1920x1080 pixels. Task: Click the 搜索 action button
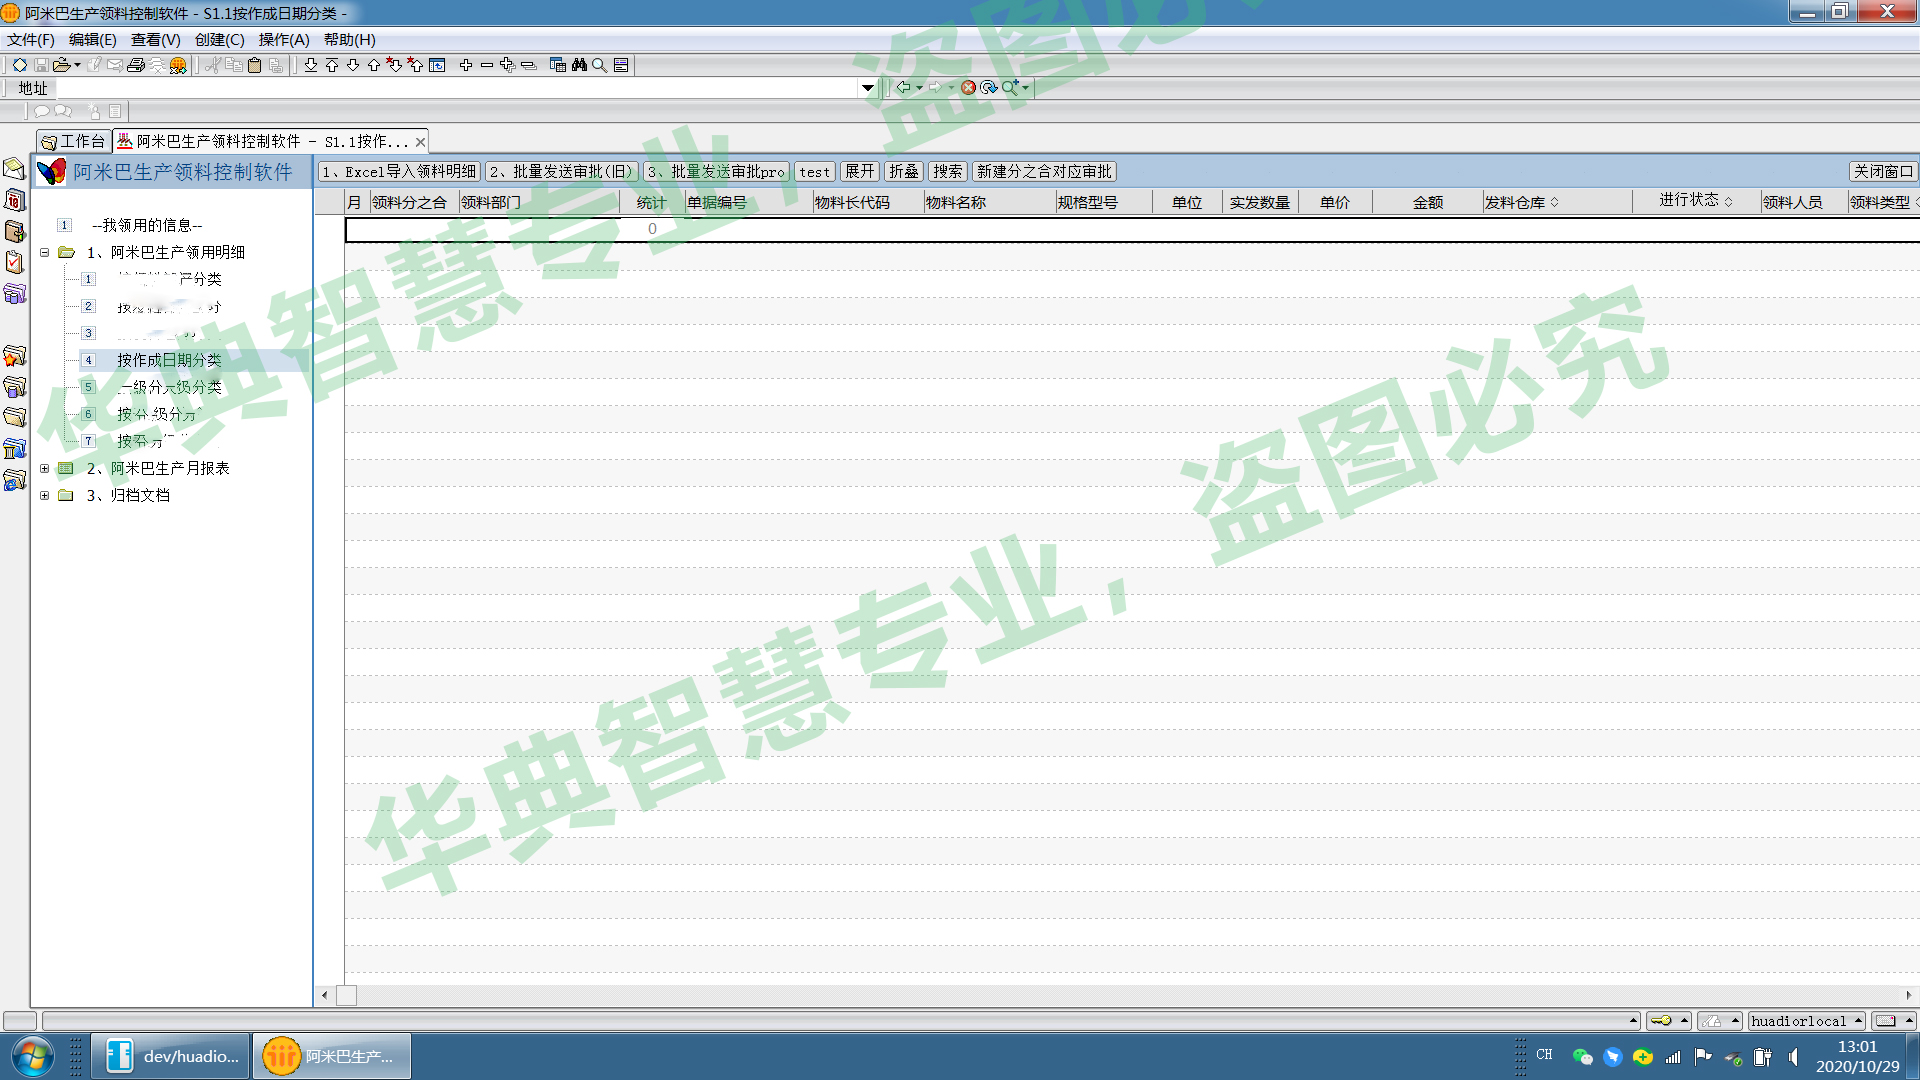click(947, 172)
